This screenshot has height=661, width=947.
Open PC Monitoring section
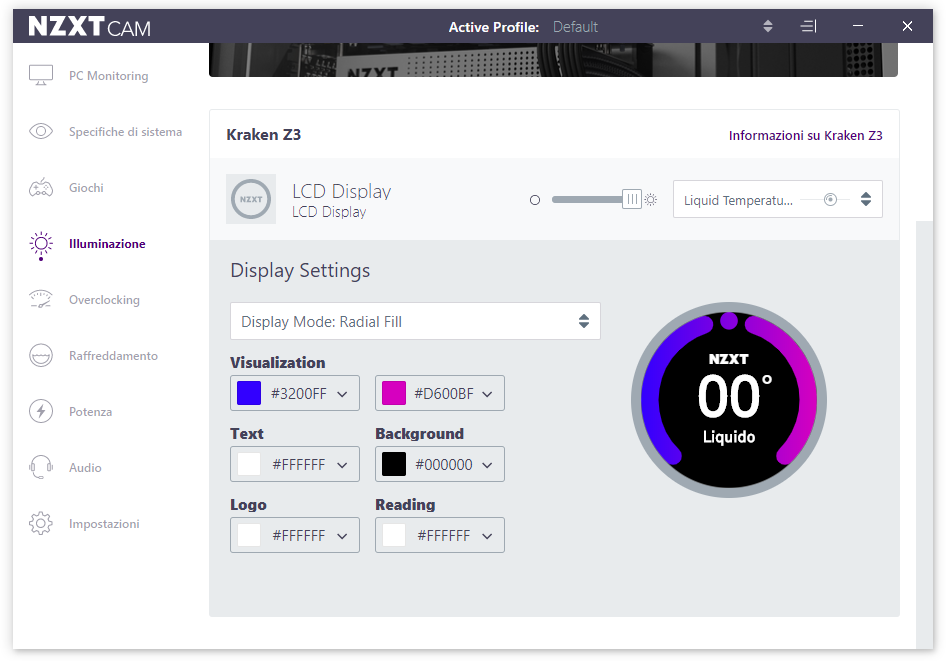coord(109,76)
